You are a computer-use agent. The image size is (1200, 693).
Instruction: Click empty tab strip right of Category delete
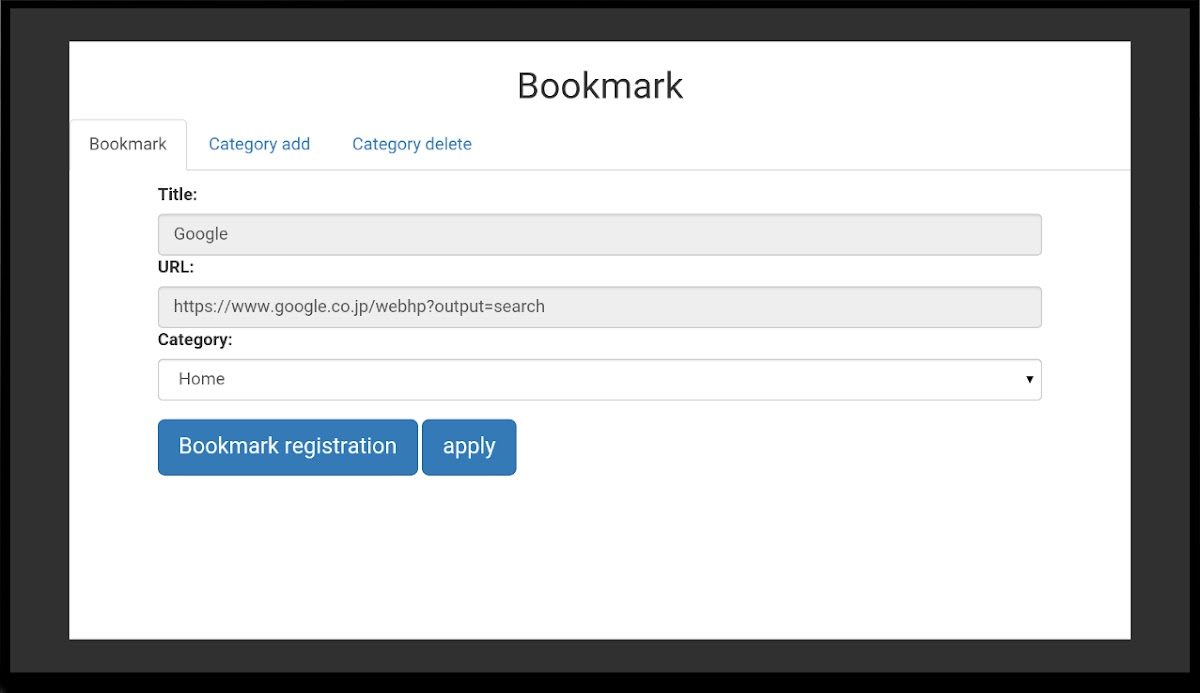(800, 144)
